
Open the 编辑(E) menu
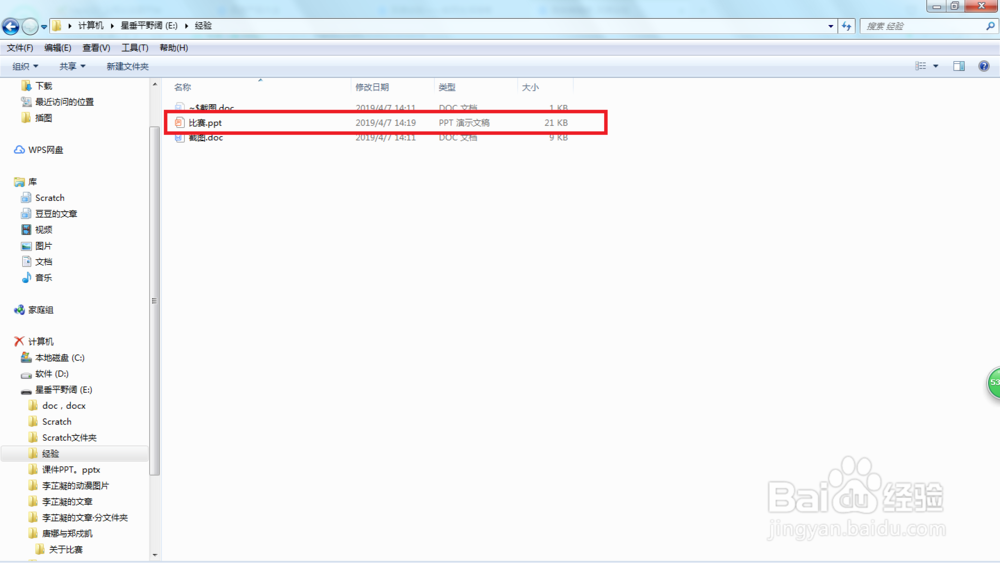pos(57,48)
